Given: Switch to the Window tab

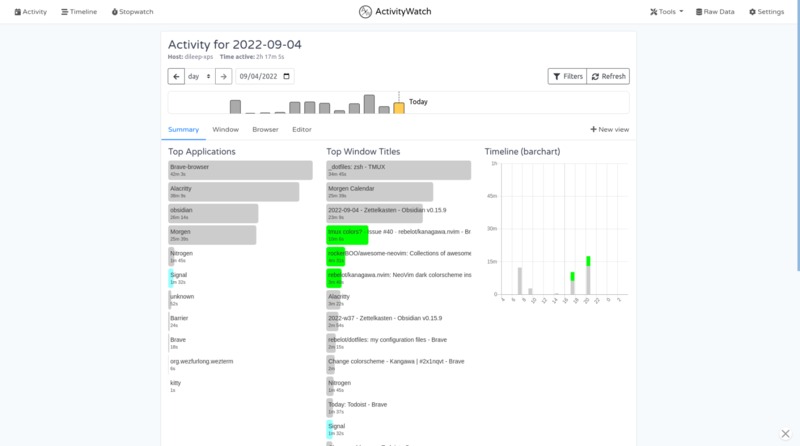Looking at the screenshot, I should click(226, 130).
